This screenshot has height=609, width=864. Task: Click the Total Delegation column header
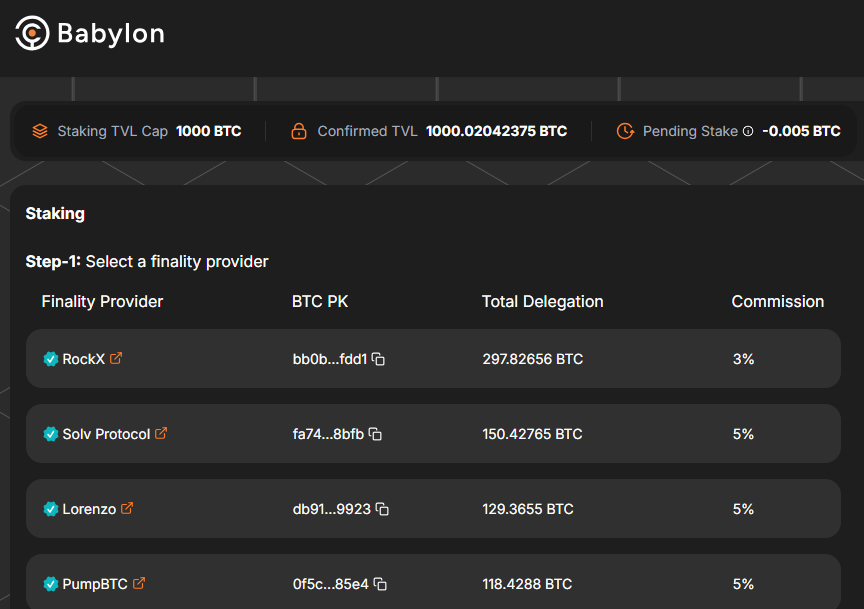(x=542, y=301)
